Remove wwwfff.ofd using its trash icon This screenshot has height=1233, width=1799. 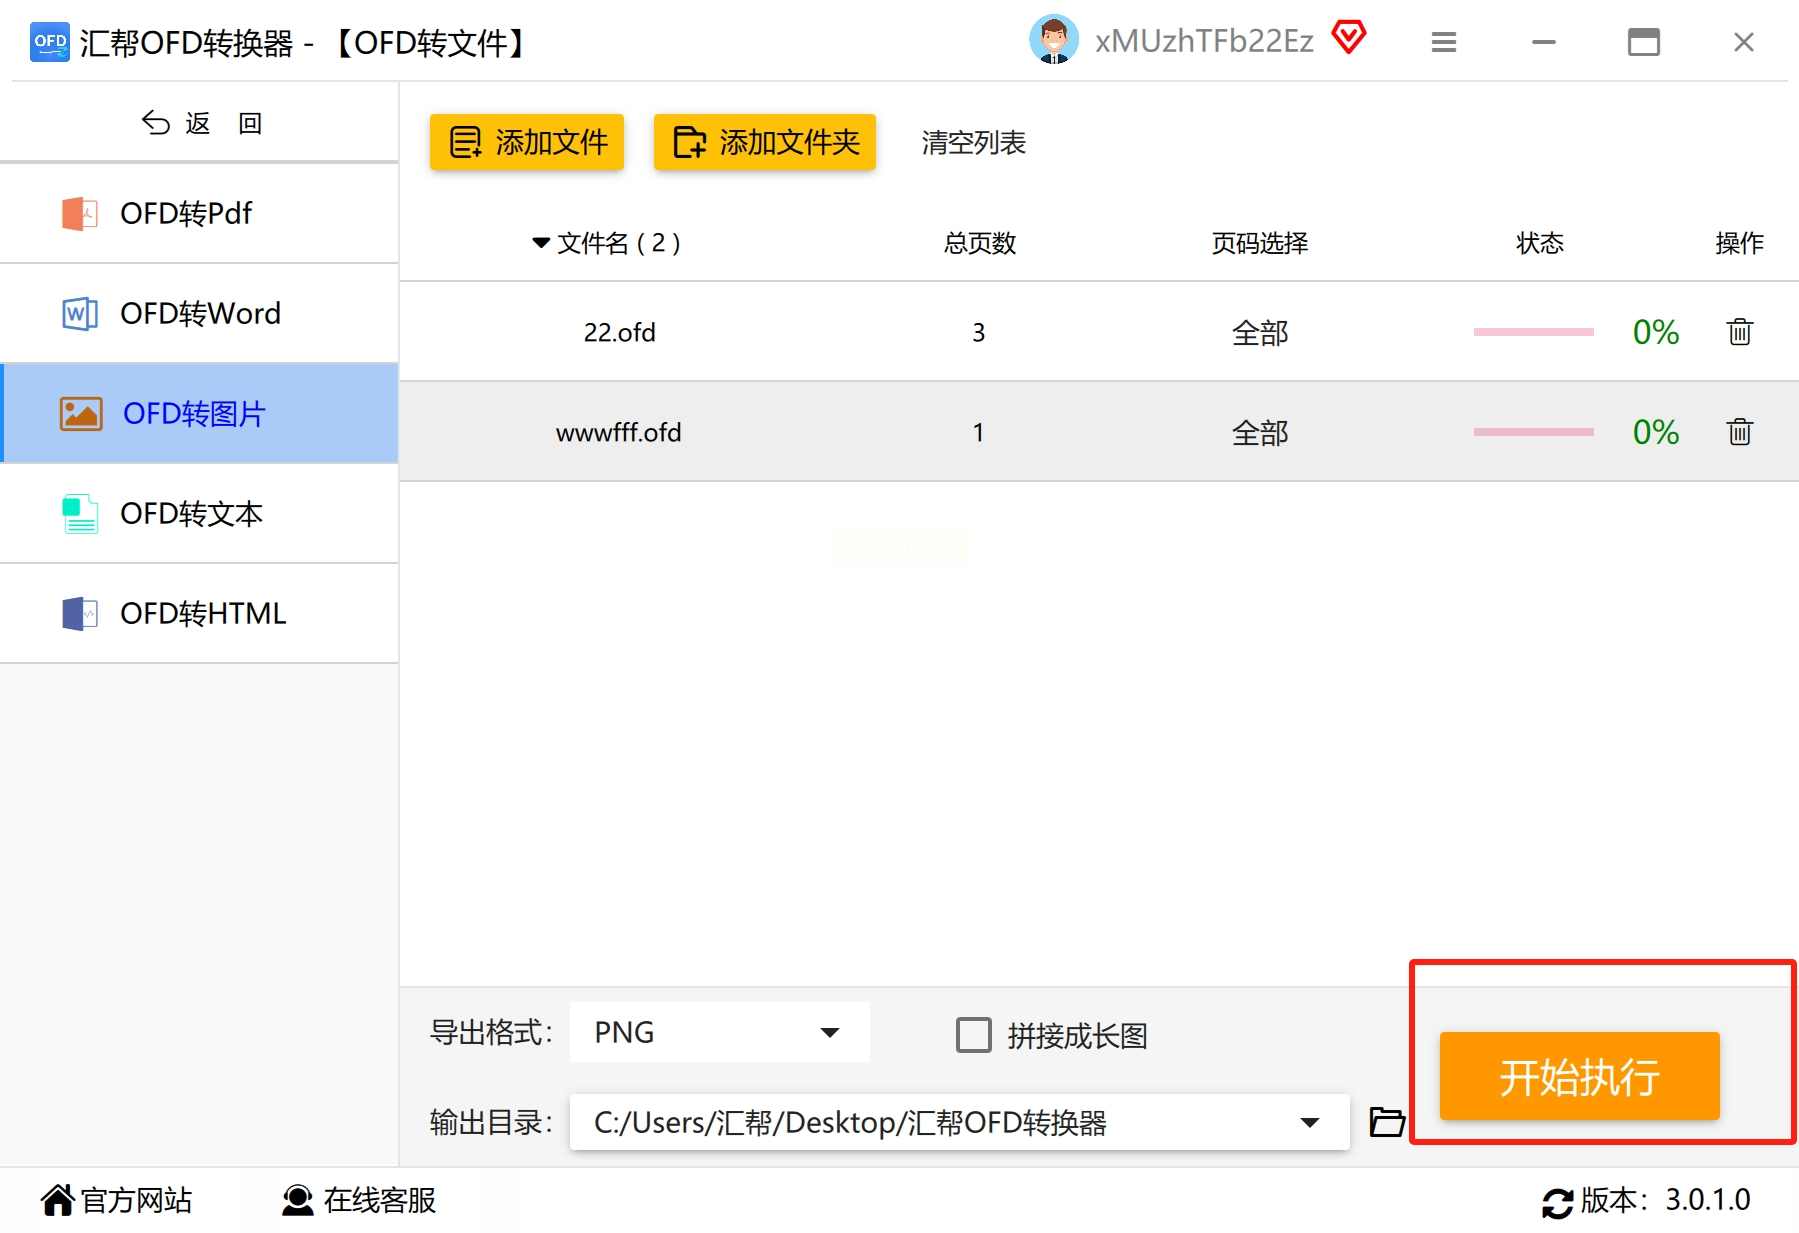click(1739, 432)
